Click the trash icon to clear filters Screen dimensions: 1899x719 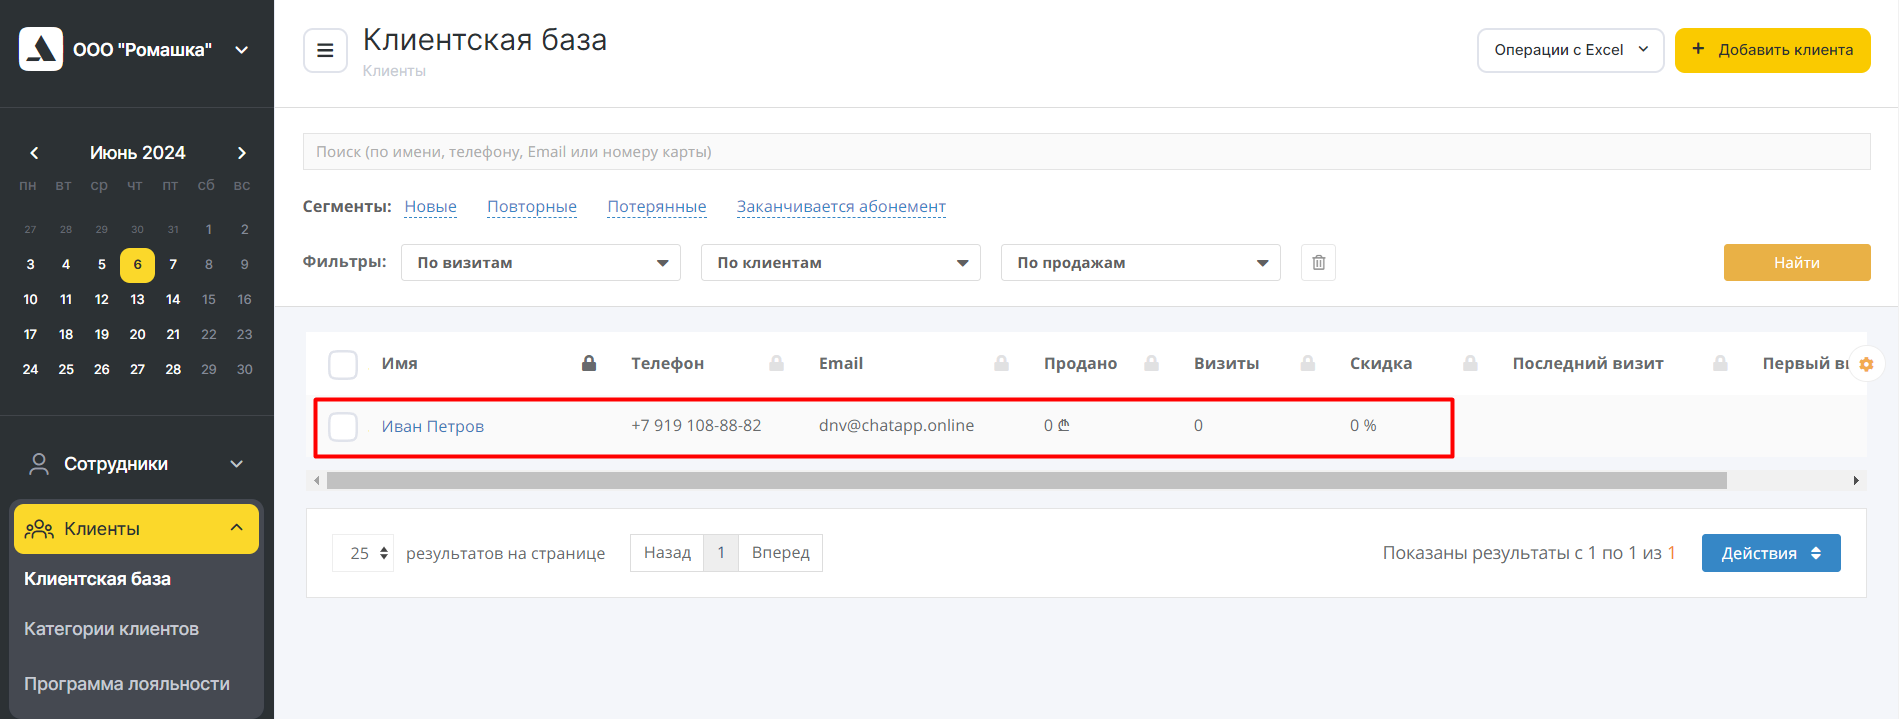1318,263
